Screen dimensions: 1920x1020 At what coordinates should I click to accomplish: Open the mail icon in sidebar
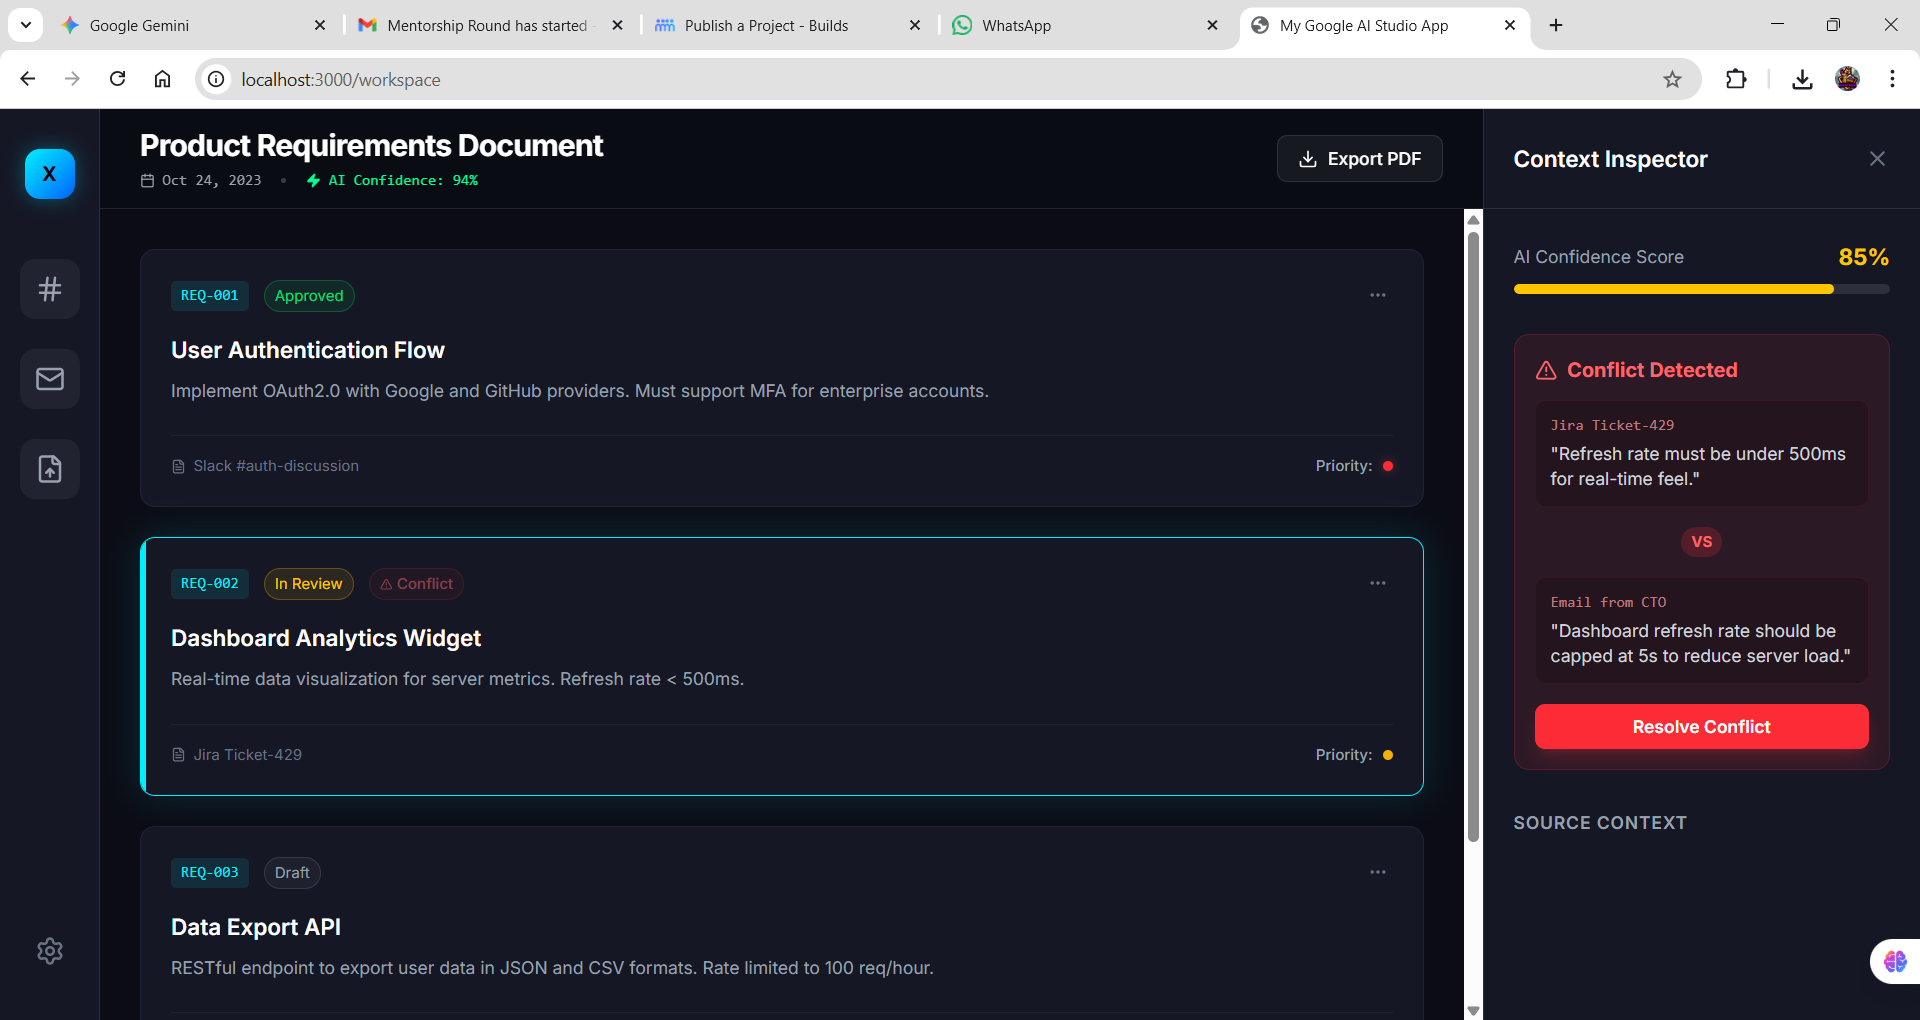pos(50,379)
